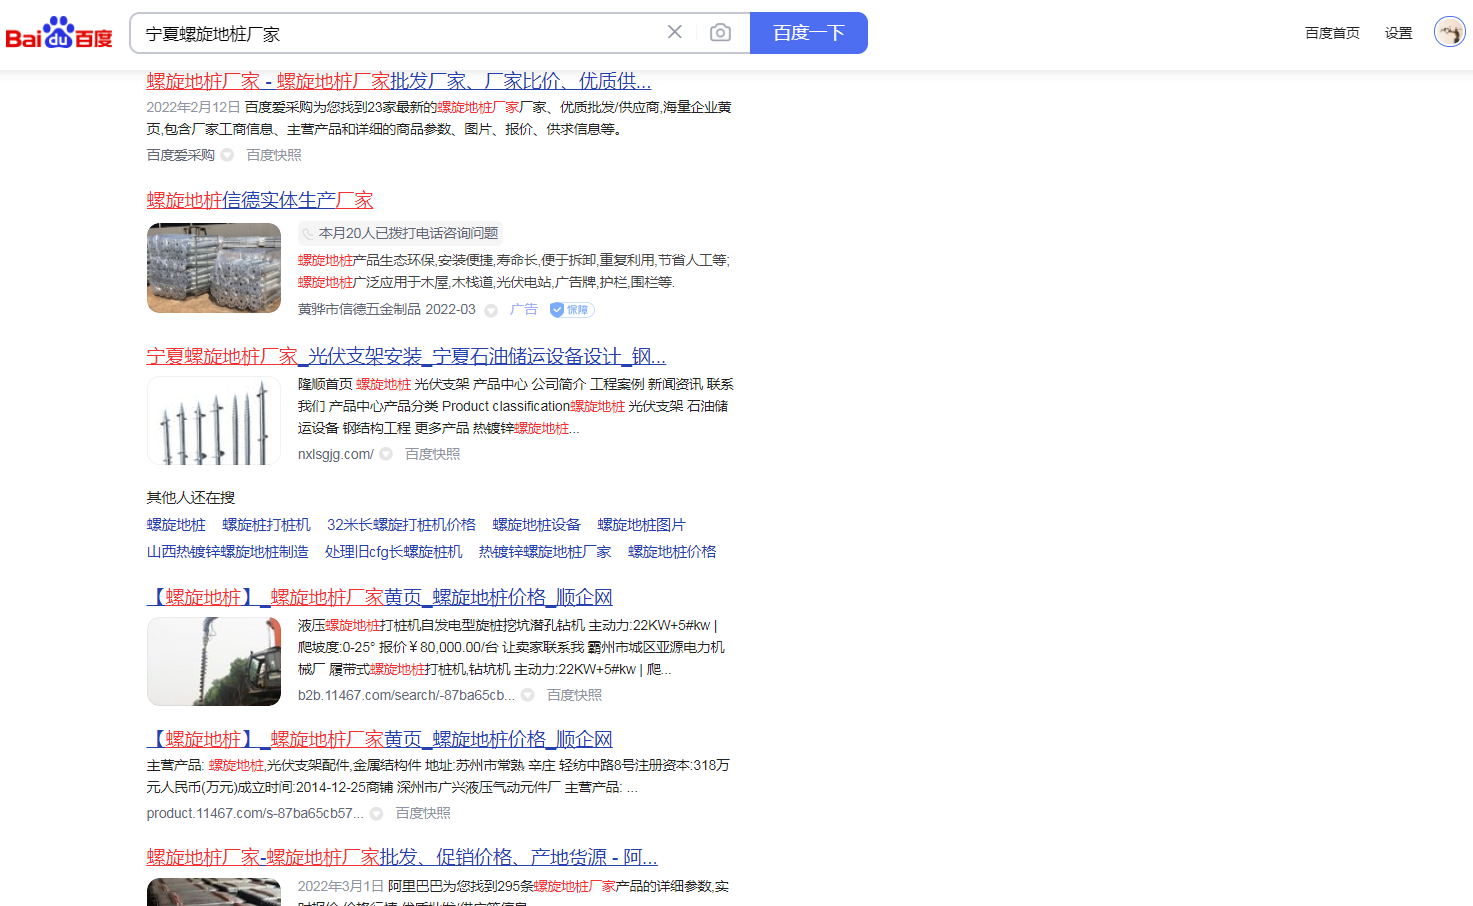Select related search 螺旋地桩图片

click(x=641, y=525)
